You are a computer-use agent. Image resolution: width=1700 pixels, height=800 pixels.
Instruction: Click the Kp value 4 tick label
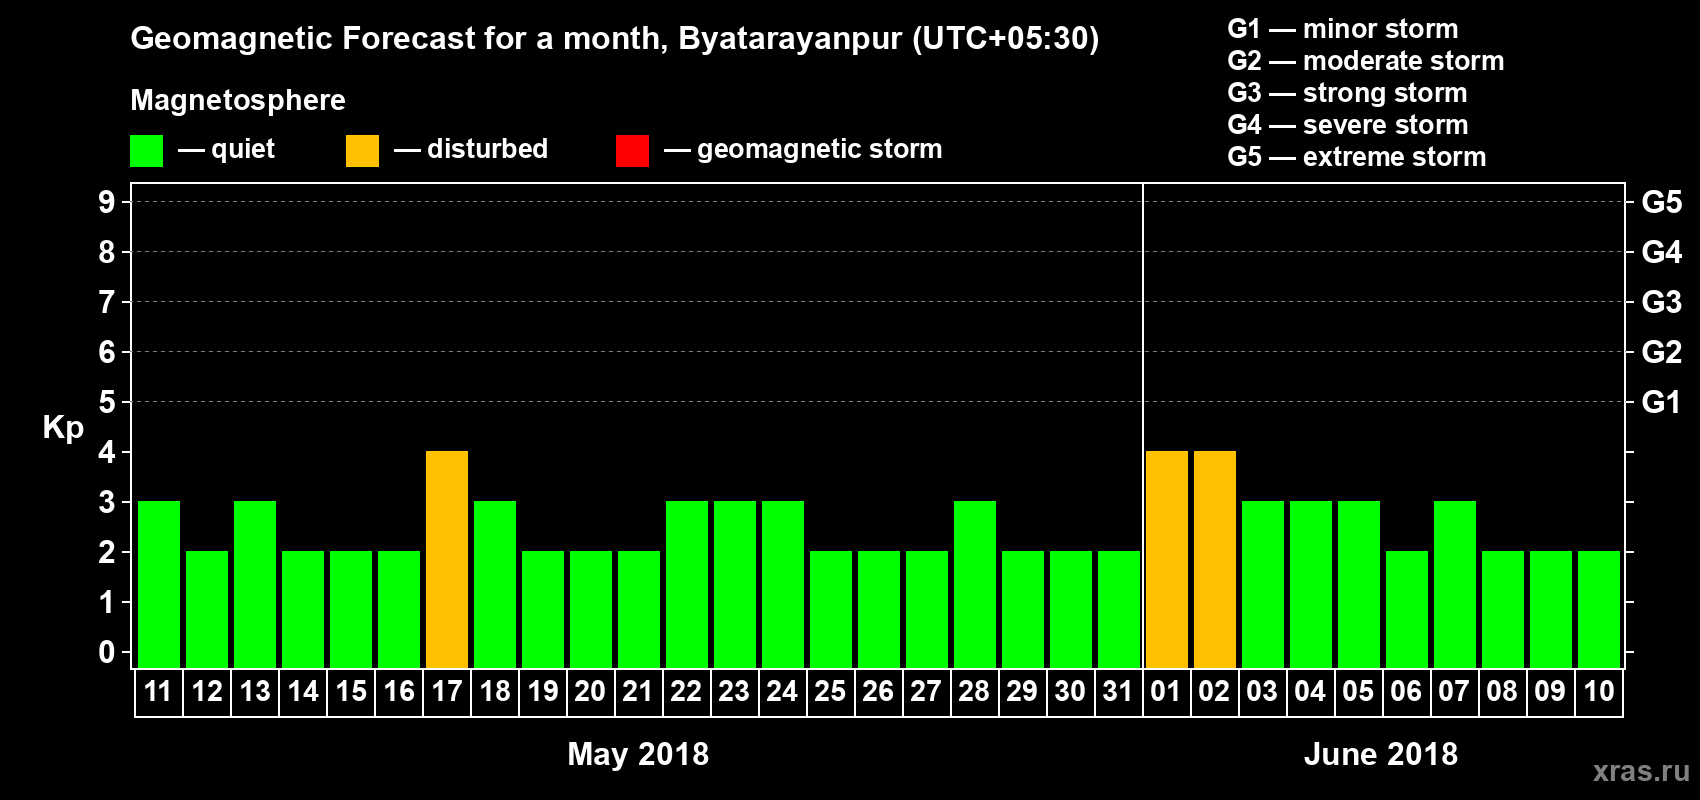(x=107, y=452)
